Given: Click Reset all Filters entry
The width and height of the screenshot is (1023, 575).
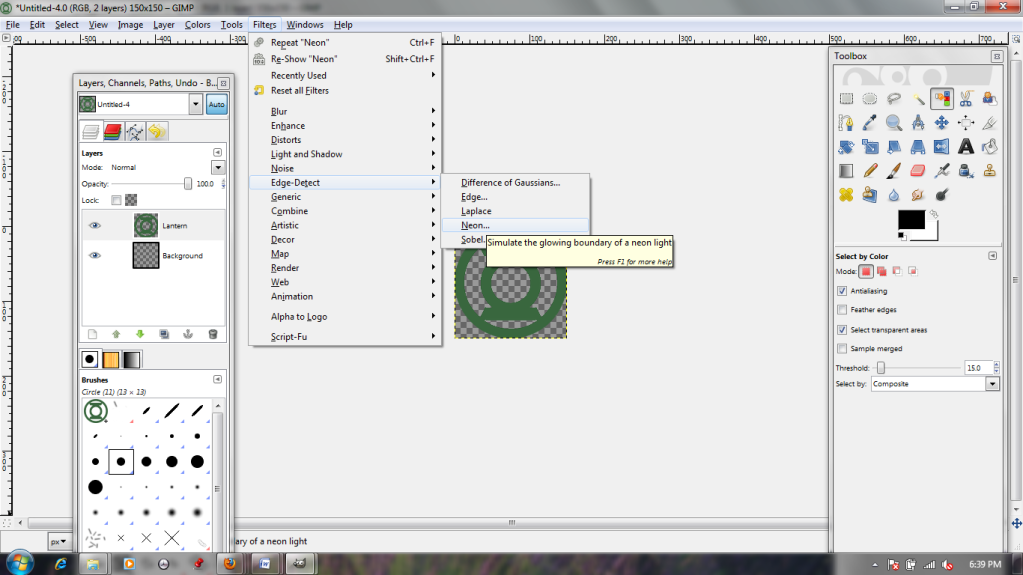Looking at the screenshot, I should [345, 91].
